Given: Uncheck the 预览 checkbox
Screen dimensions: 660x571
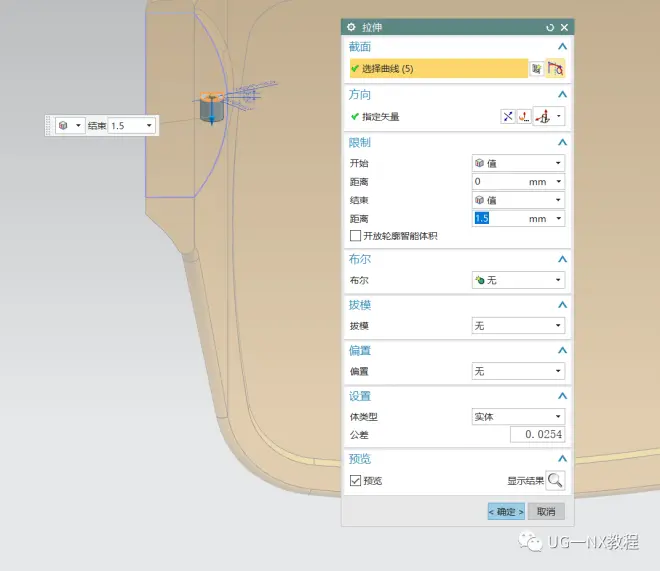Looking at the screenshot, I should click(355, 481).
